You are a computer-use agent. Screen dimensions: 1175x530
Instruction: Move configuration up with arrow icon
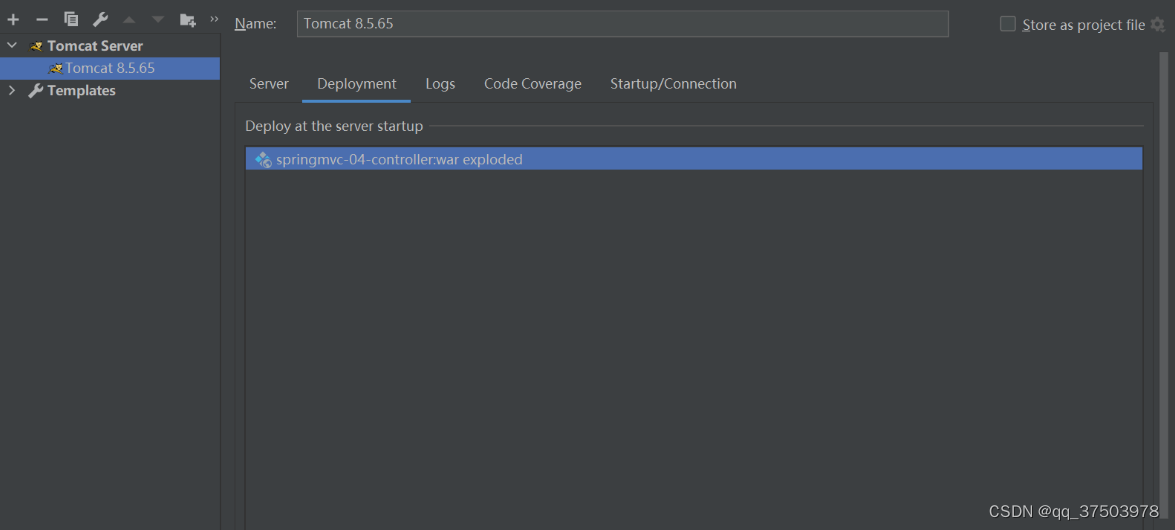(x=129, y=19)
